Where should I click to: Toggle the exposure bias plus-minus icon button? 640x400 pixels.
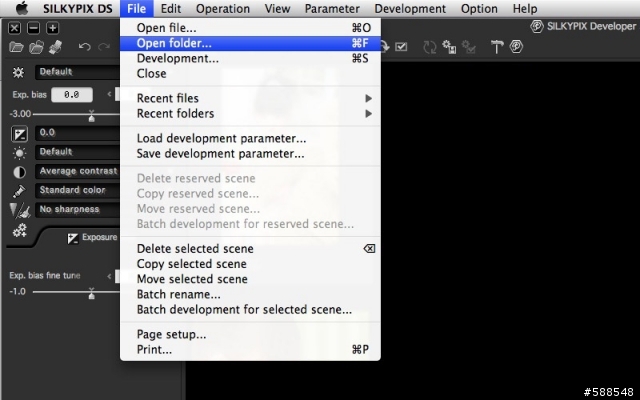[x=19, y=133]
